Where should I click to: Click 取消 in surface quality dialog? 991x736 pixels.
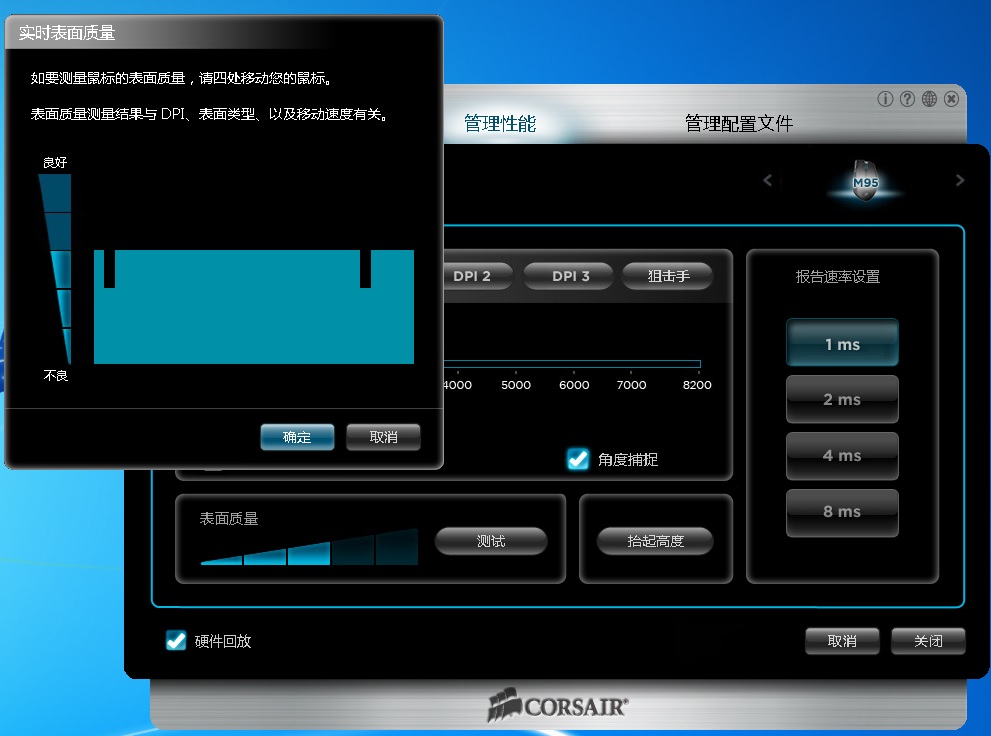pos(383,437)
